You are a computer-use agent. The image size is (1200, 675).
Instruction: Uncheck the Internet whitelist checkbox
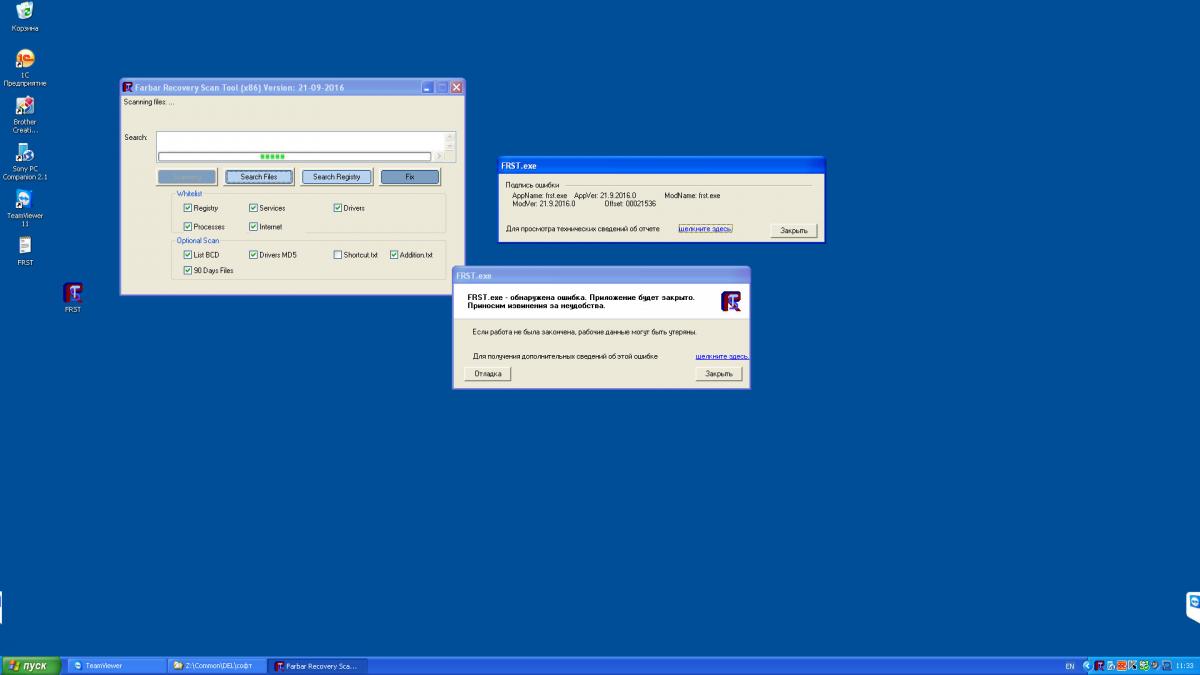click(x=253, y=227)
